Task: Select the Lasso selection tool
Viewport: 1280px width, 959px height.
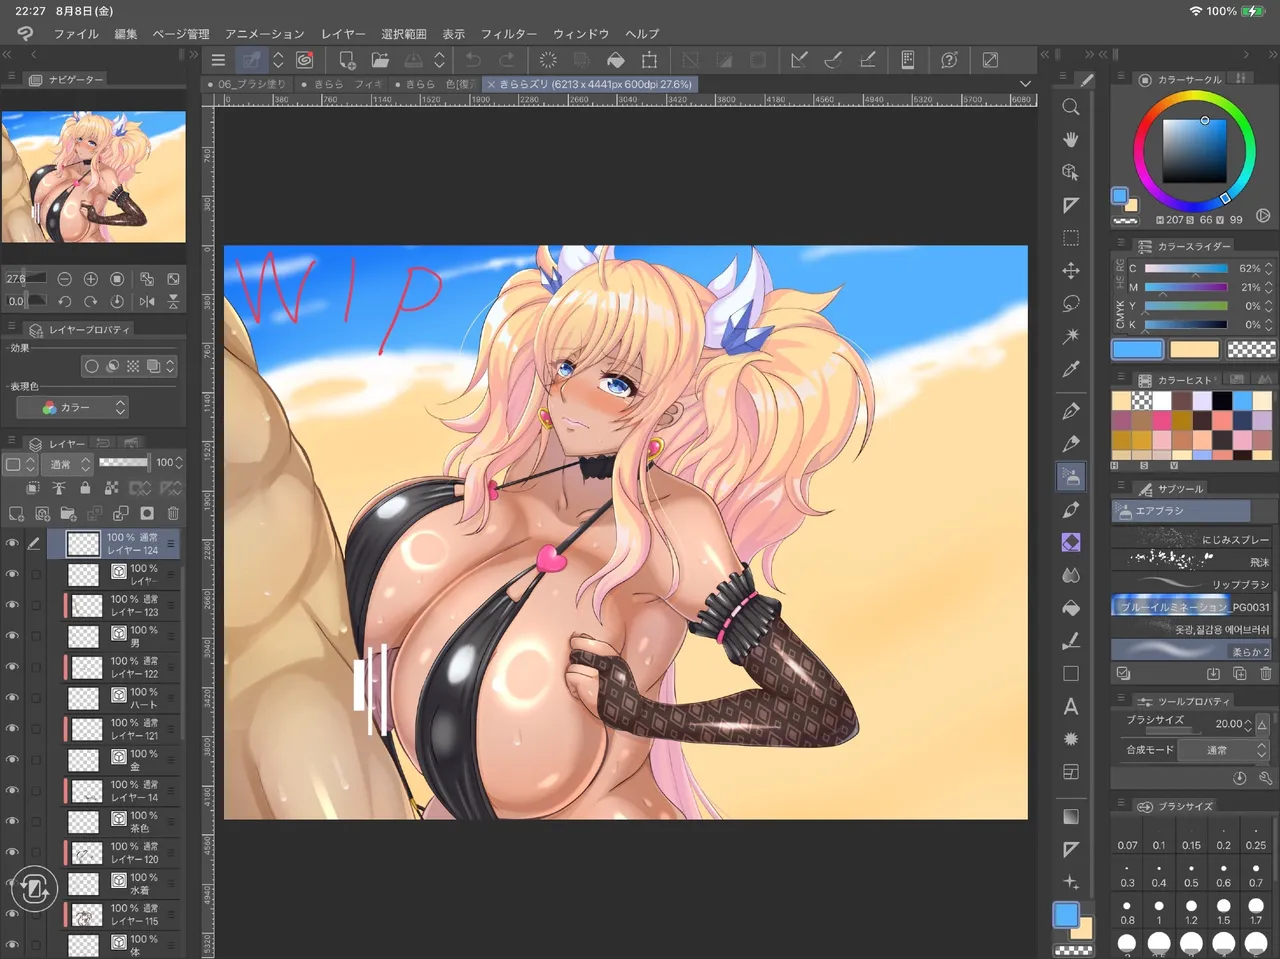Action: [1070, 303]
